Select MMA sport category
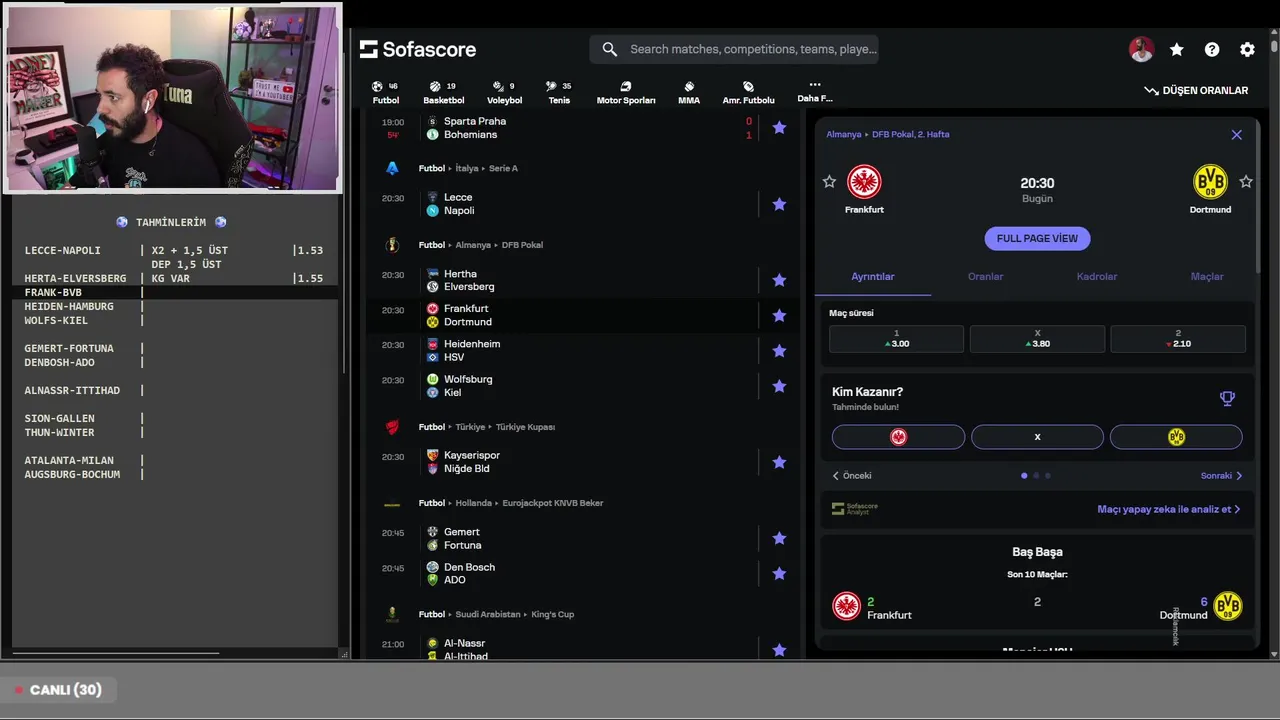Image resolution: width=1280 pixels, height=720 pixels. coord(689,92)
